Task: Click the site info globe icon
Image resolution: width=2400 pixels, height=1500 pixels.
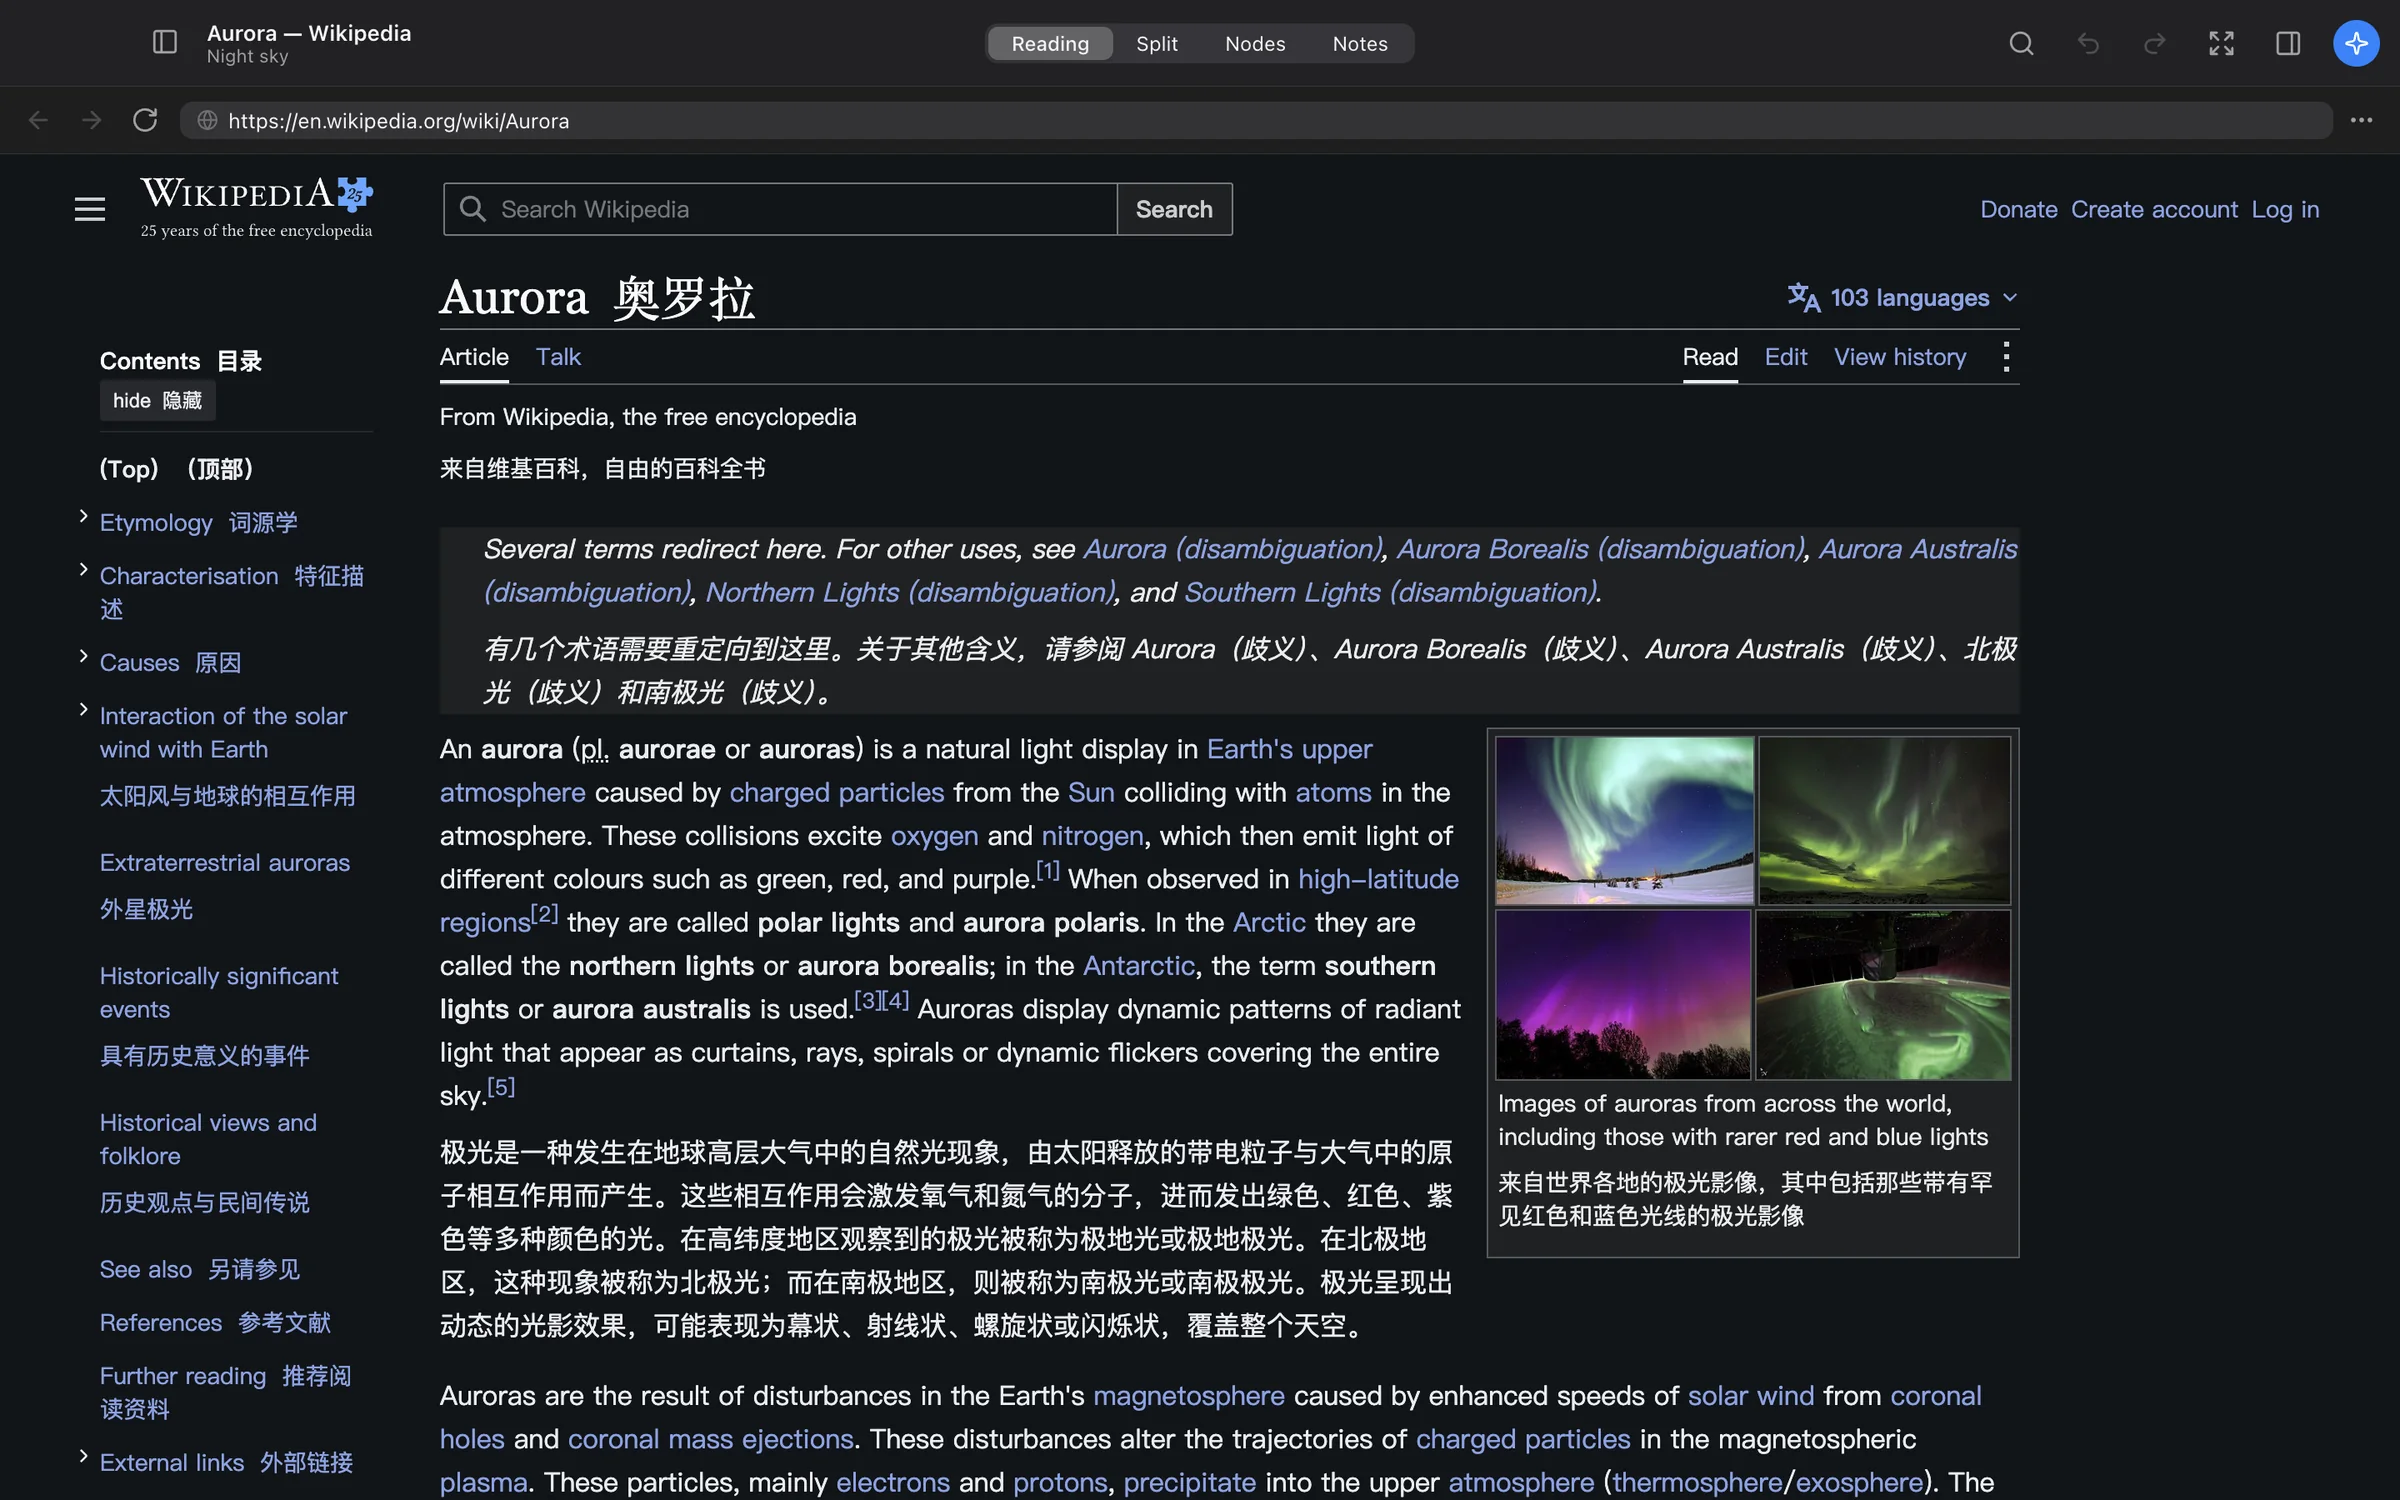Action: click(207, 120)
